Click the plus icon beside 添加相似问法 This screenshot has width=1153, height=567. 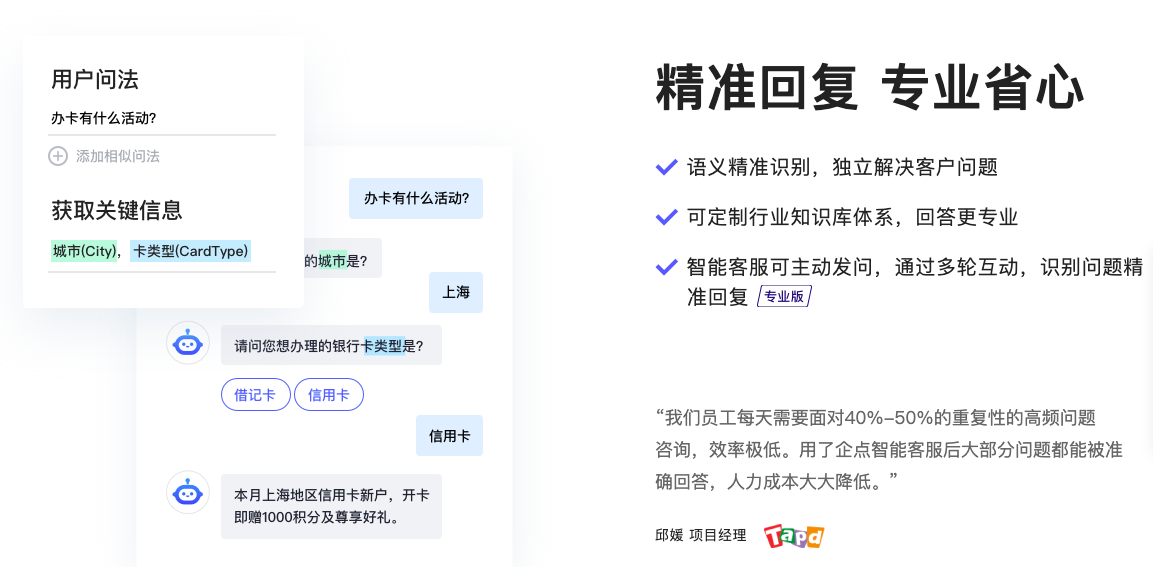pos(58,156)
